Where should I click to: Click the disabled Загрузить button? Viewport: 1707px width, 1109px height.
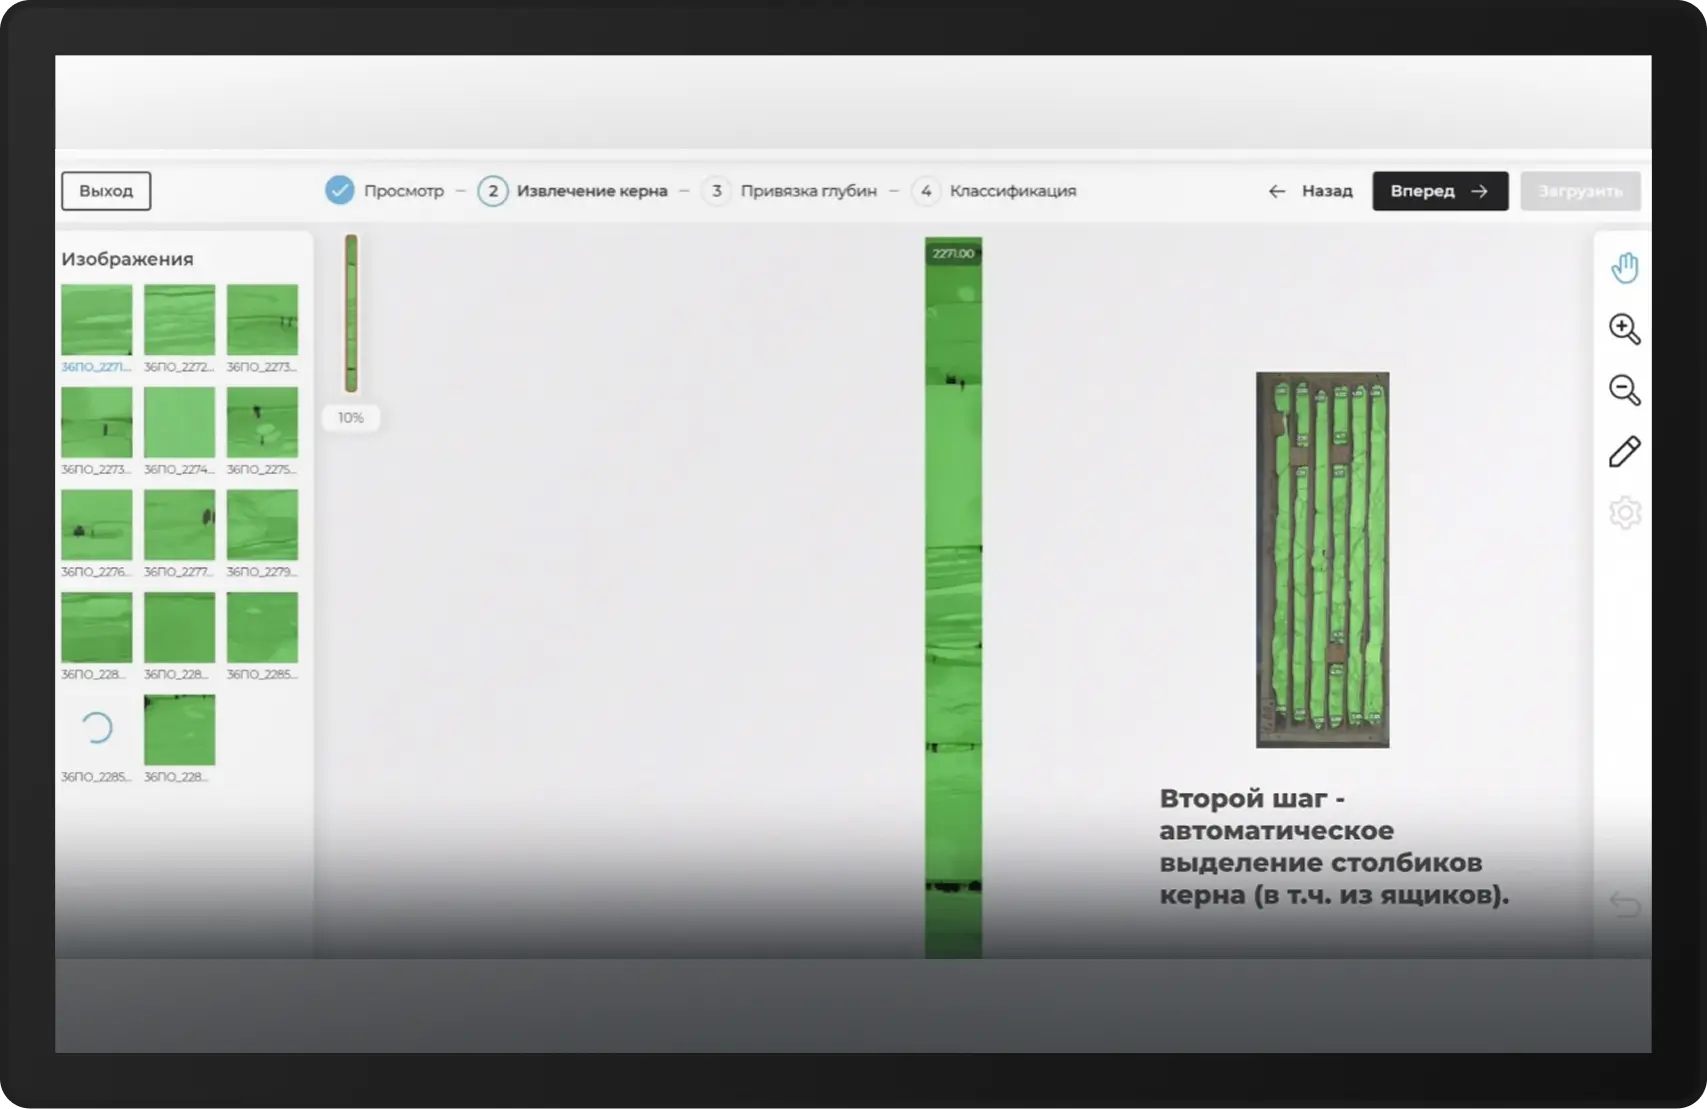pyautogui.click(x=1580, y=191)
